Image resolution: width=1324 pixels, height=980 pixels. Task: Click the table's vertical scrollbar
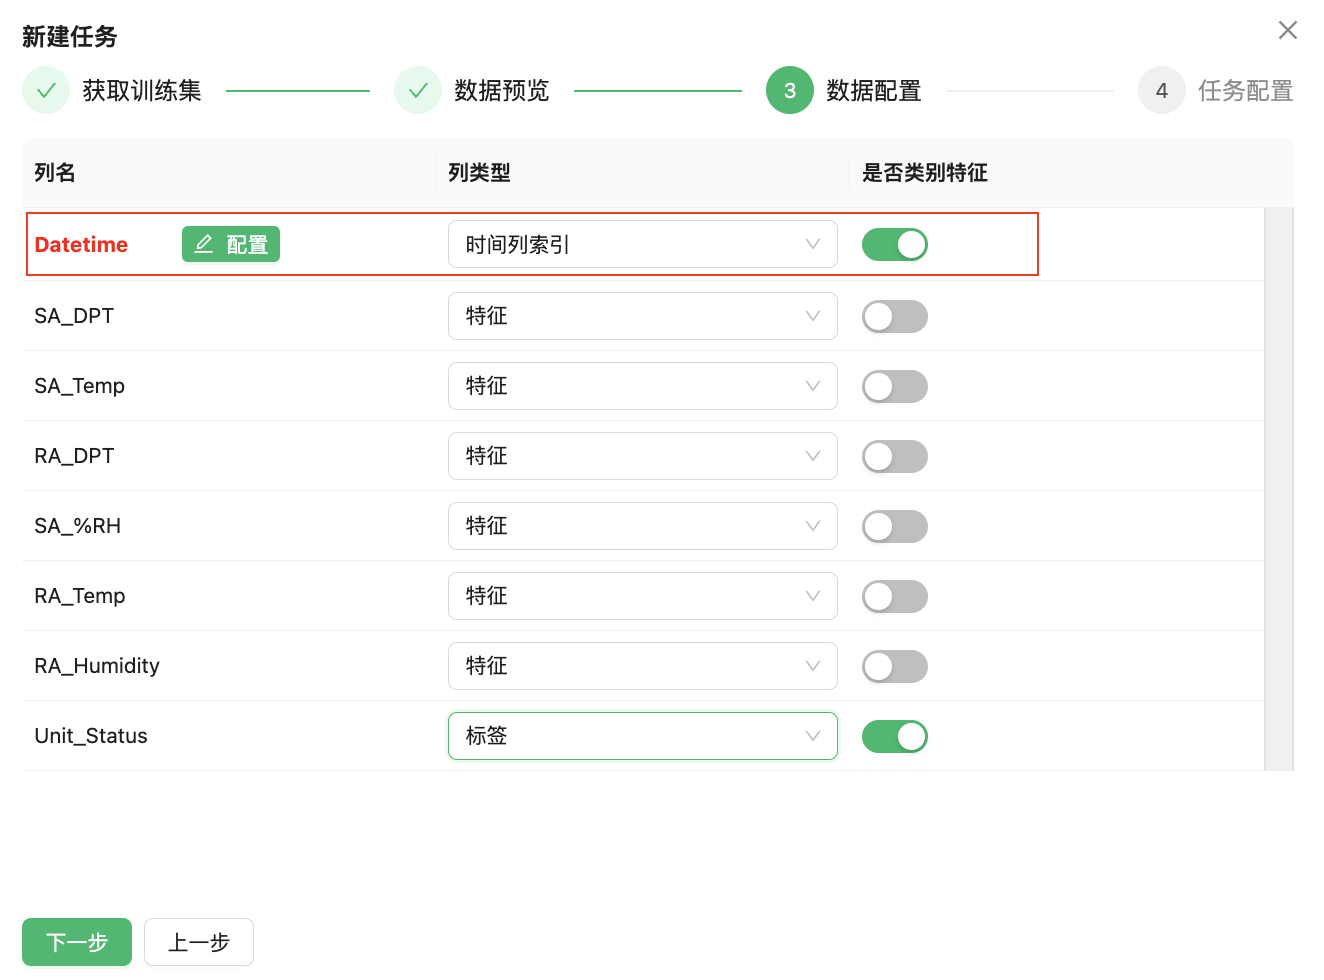coord(1278,489)
